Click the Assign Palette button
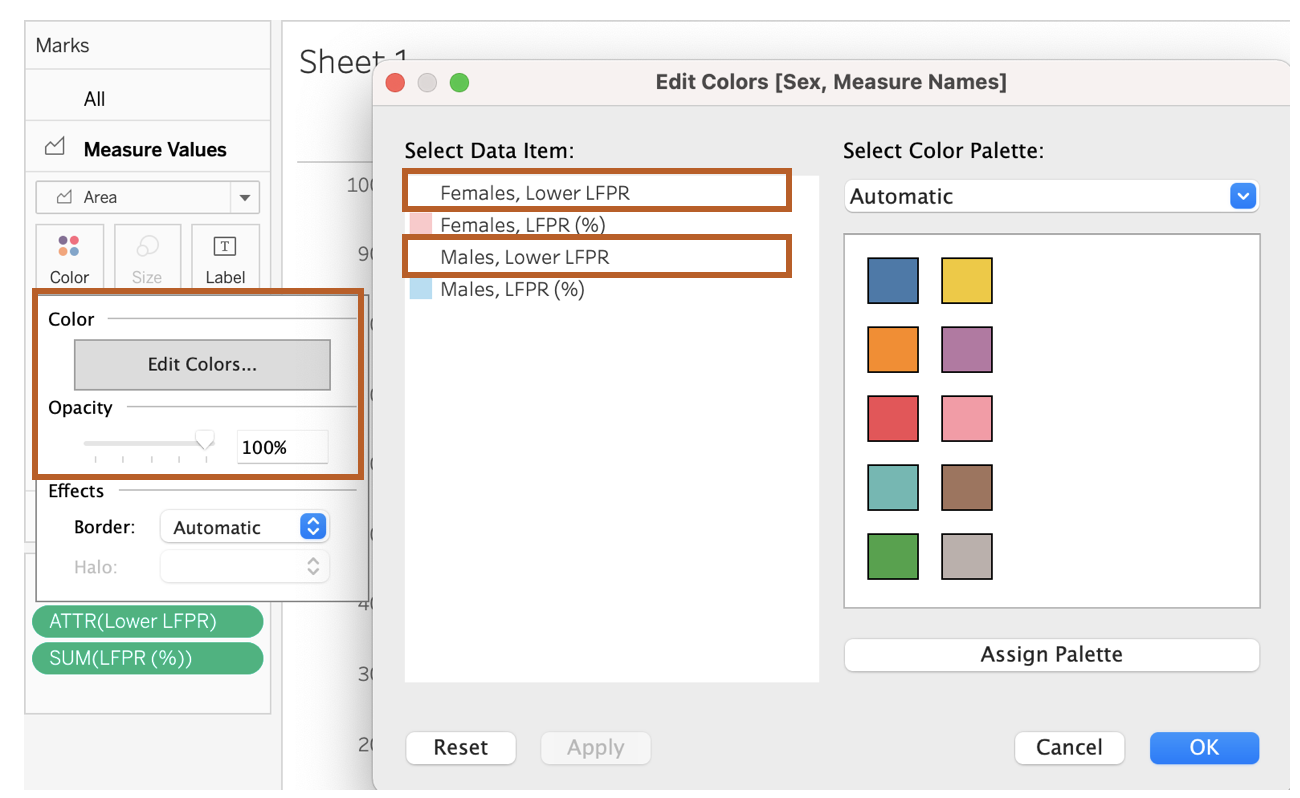Screen dimensions: 1300x798 (1051, 655)
